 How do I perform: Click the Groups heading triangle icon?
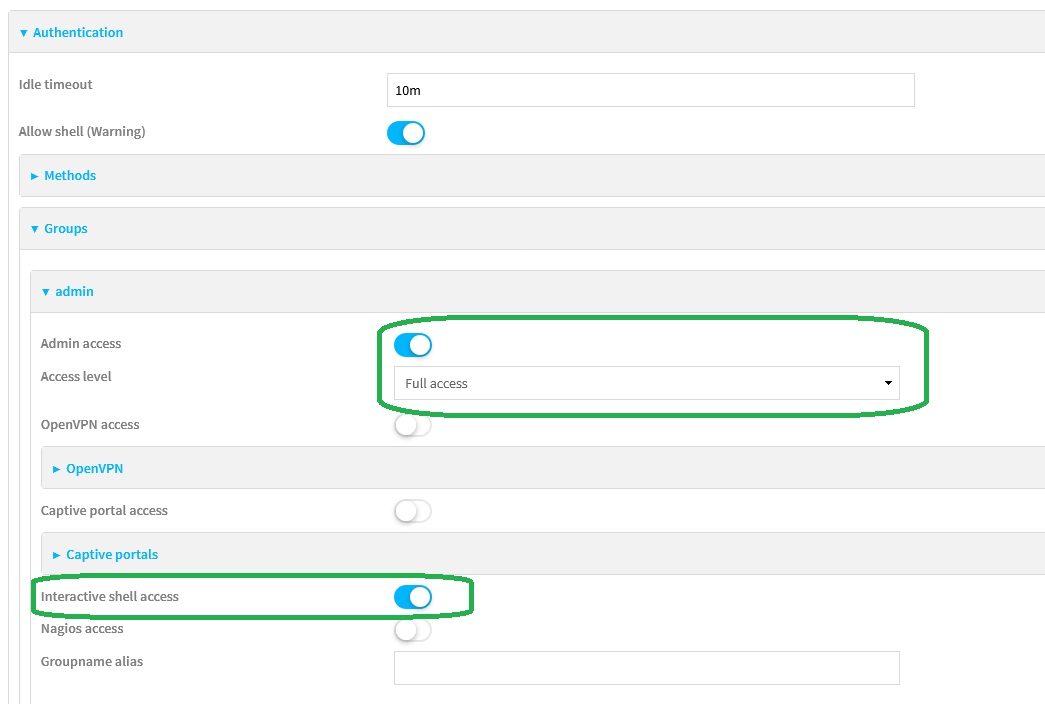pyautogui.click(x=35, y=229)
